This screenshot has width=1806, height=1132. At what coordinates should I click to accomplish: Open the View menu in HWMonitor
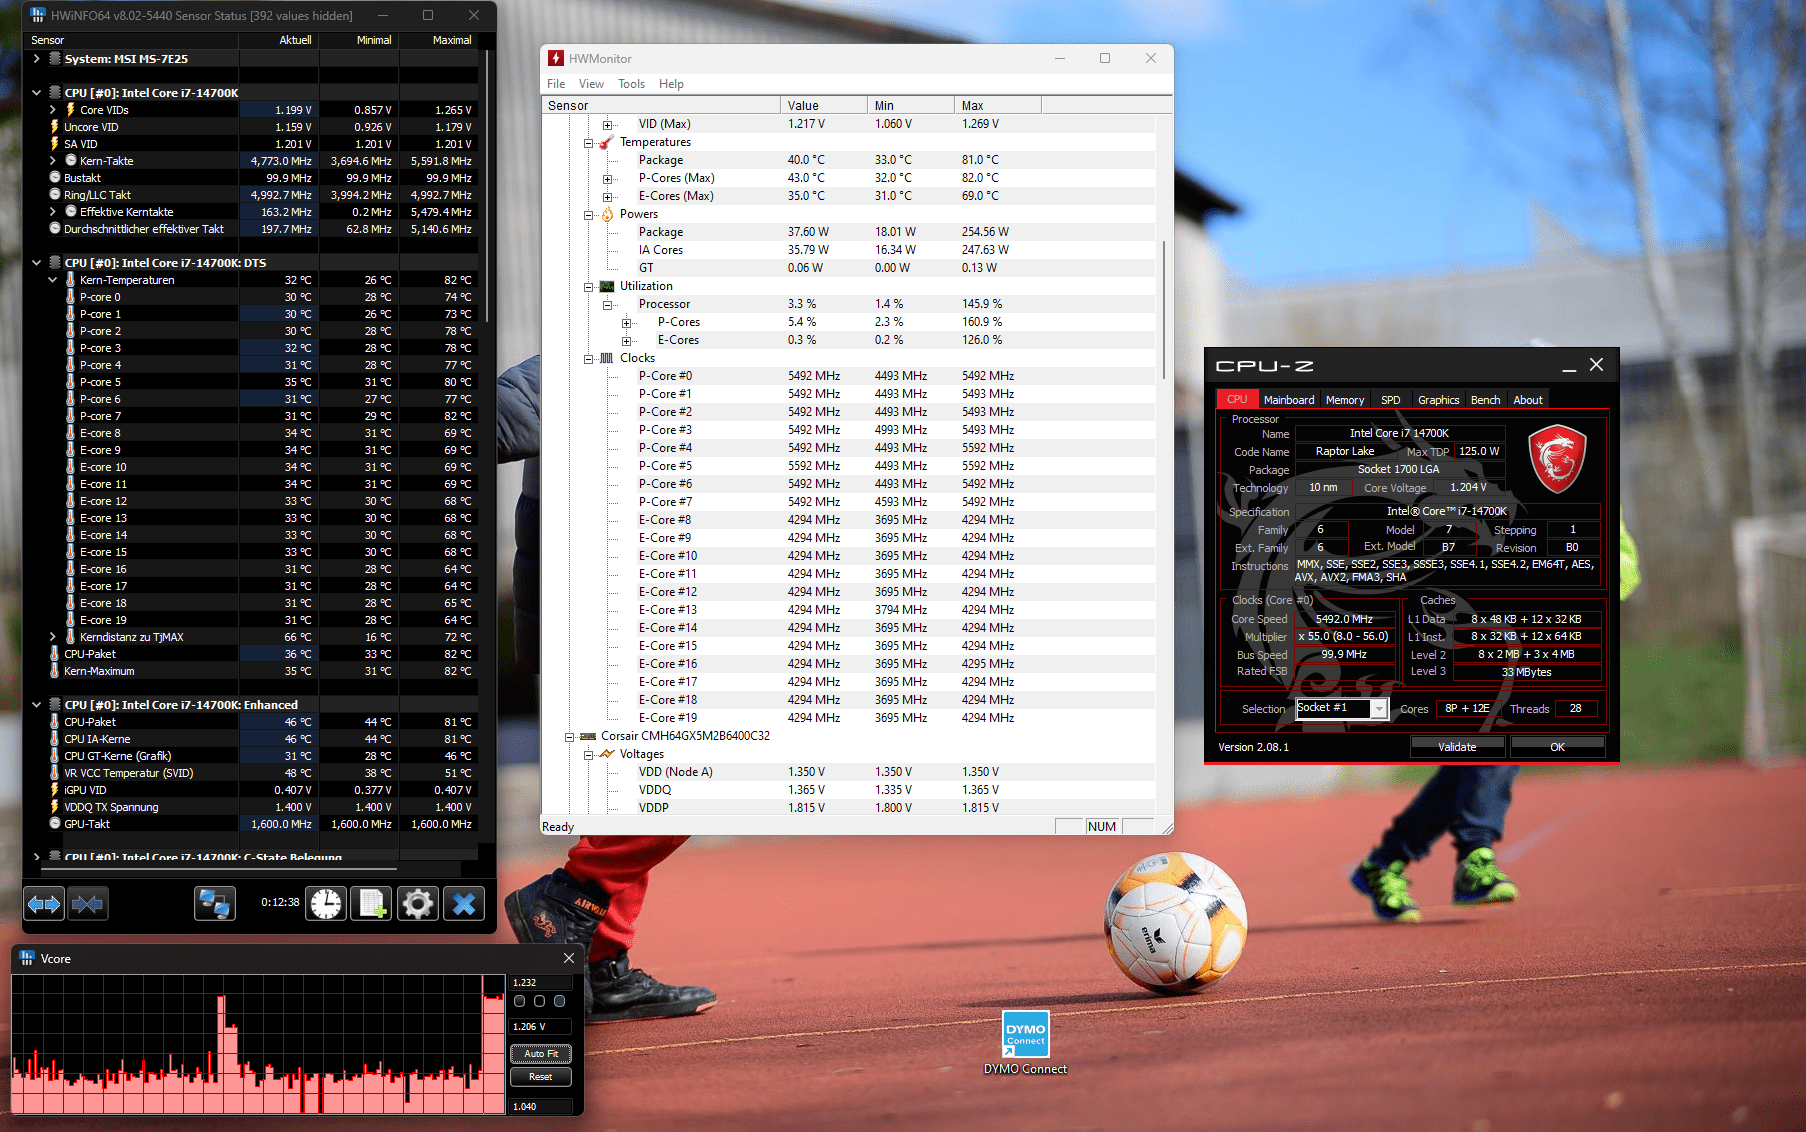(x=591, y=84)
